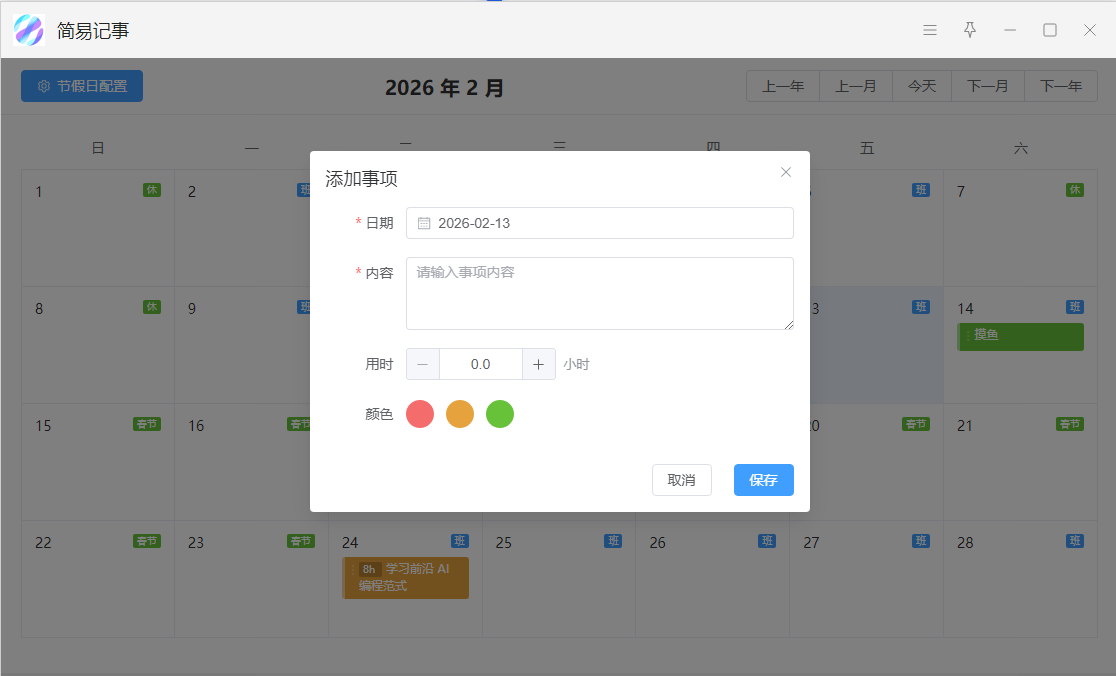Navigate to 下一月 next month
The image size is (1116, 676).
(x=988, y=87)
